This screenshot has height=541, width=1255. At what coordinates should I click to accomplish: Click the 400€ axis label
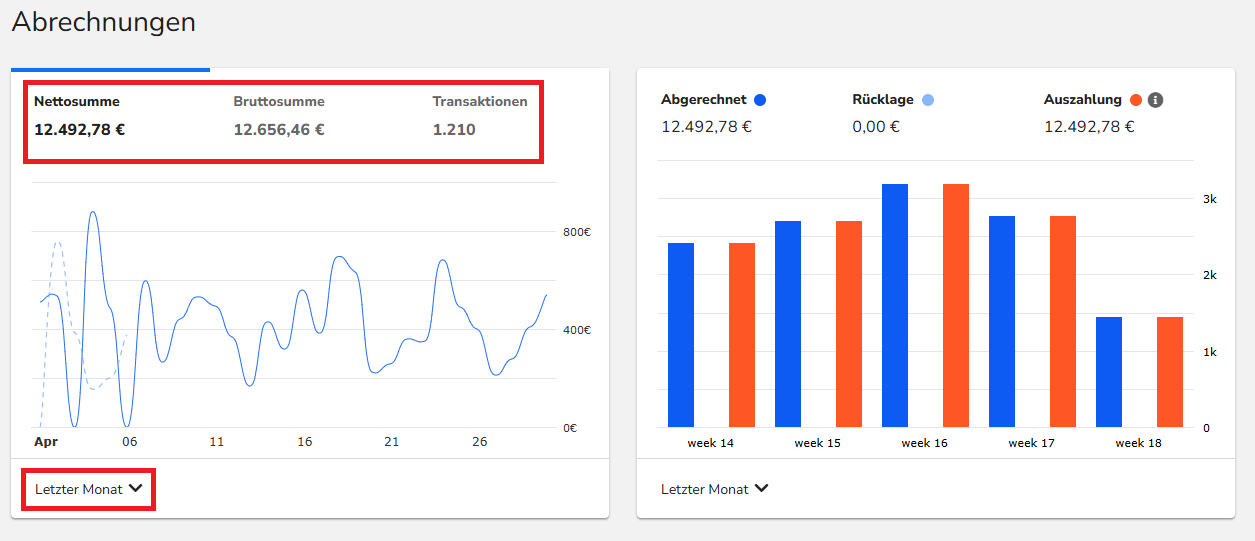pyautogui.click(x=577, y=330)
